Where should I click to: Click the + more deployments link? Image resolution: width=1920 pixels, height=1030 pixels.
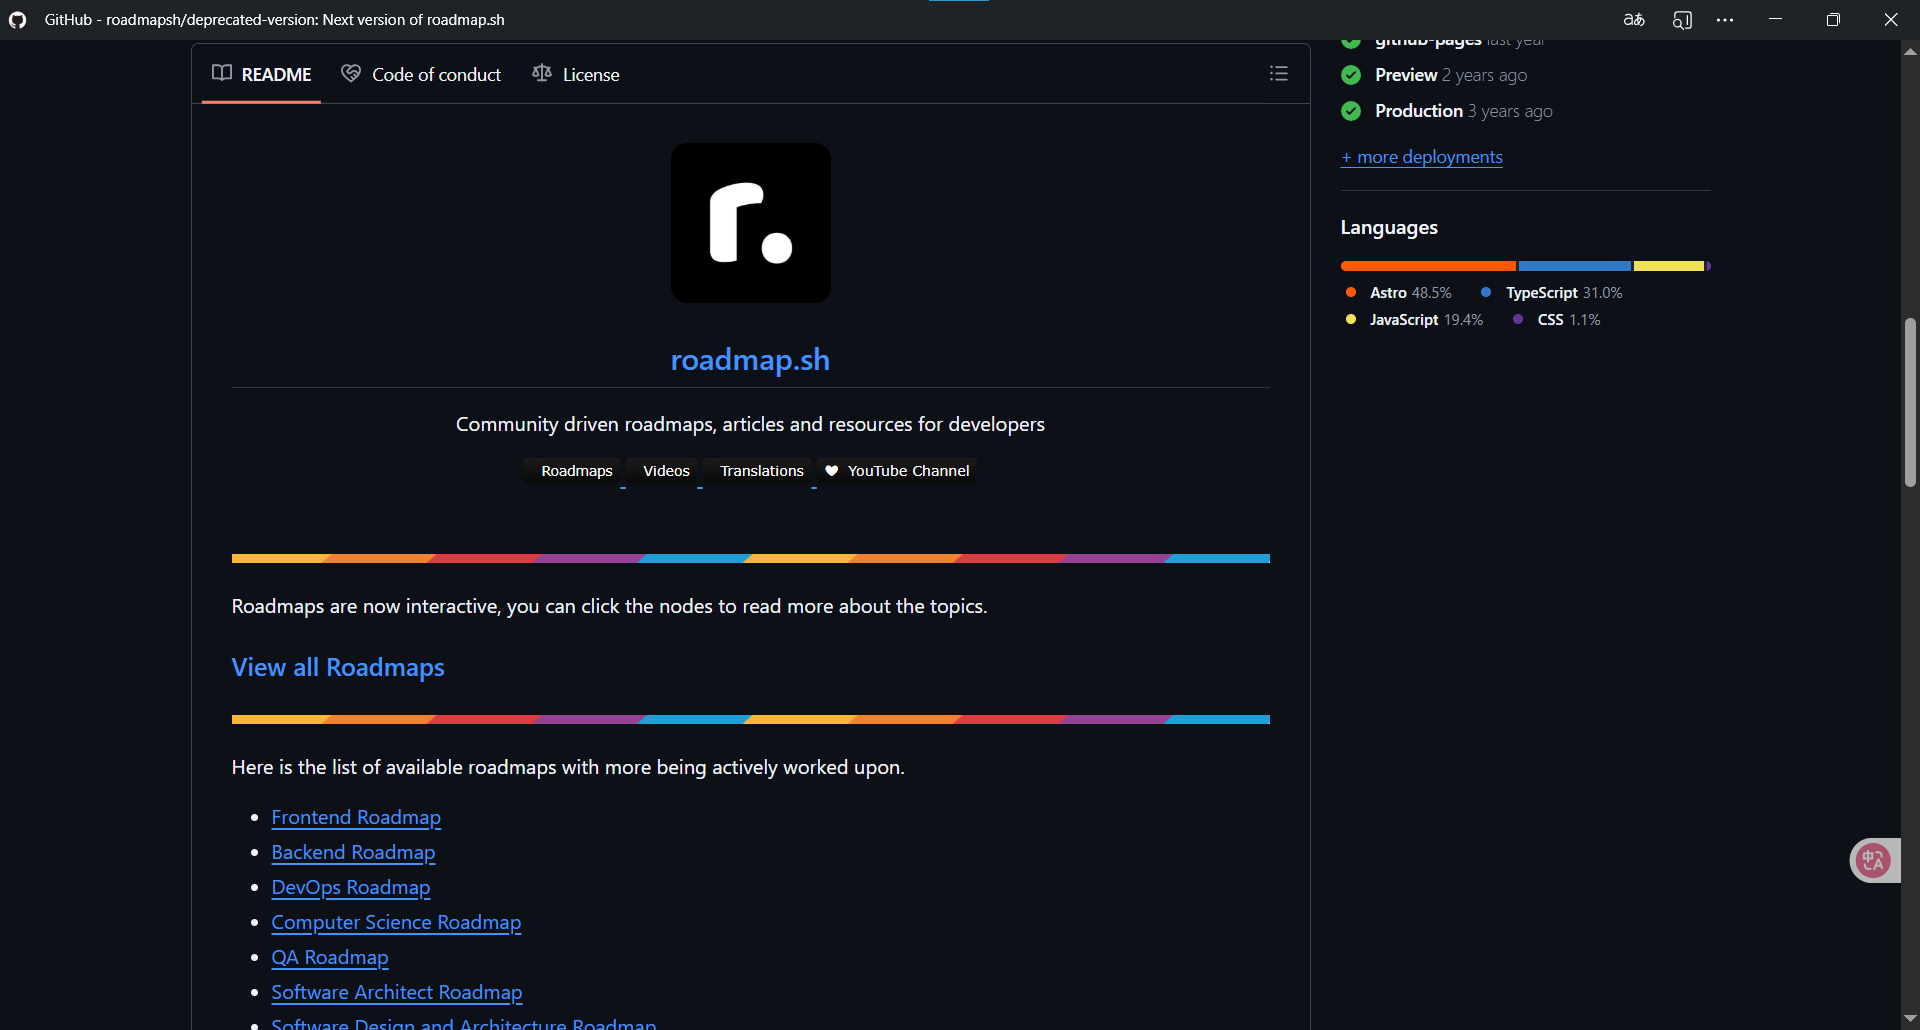tap(1421, 157)
